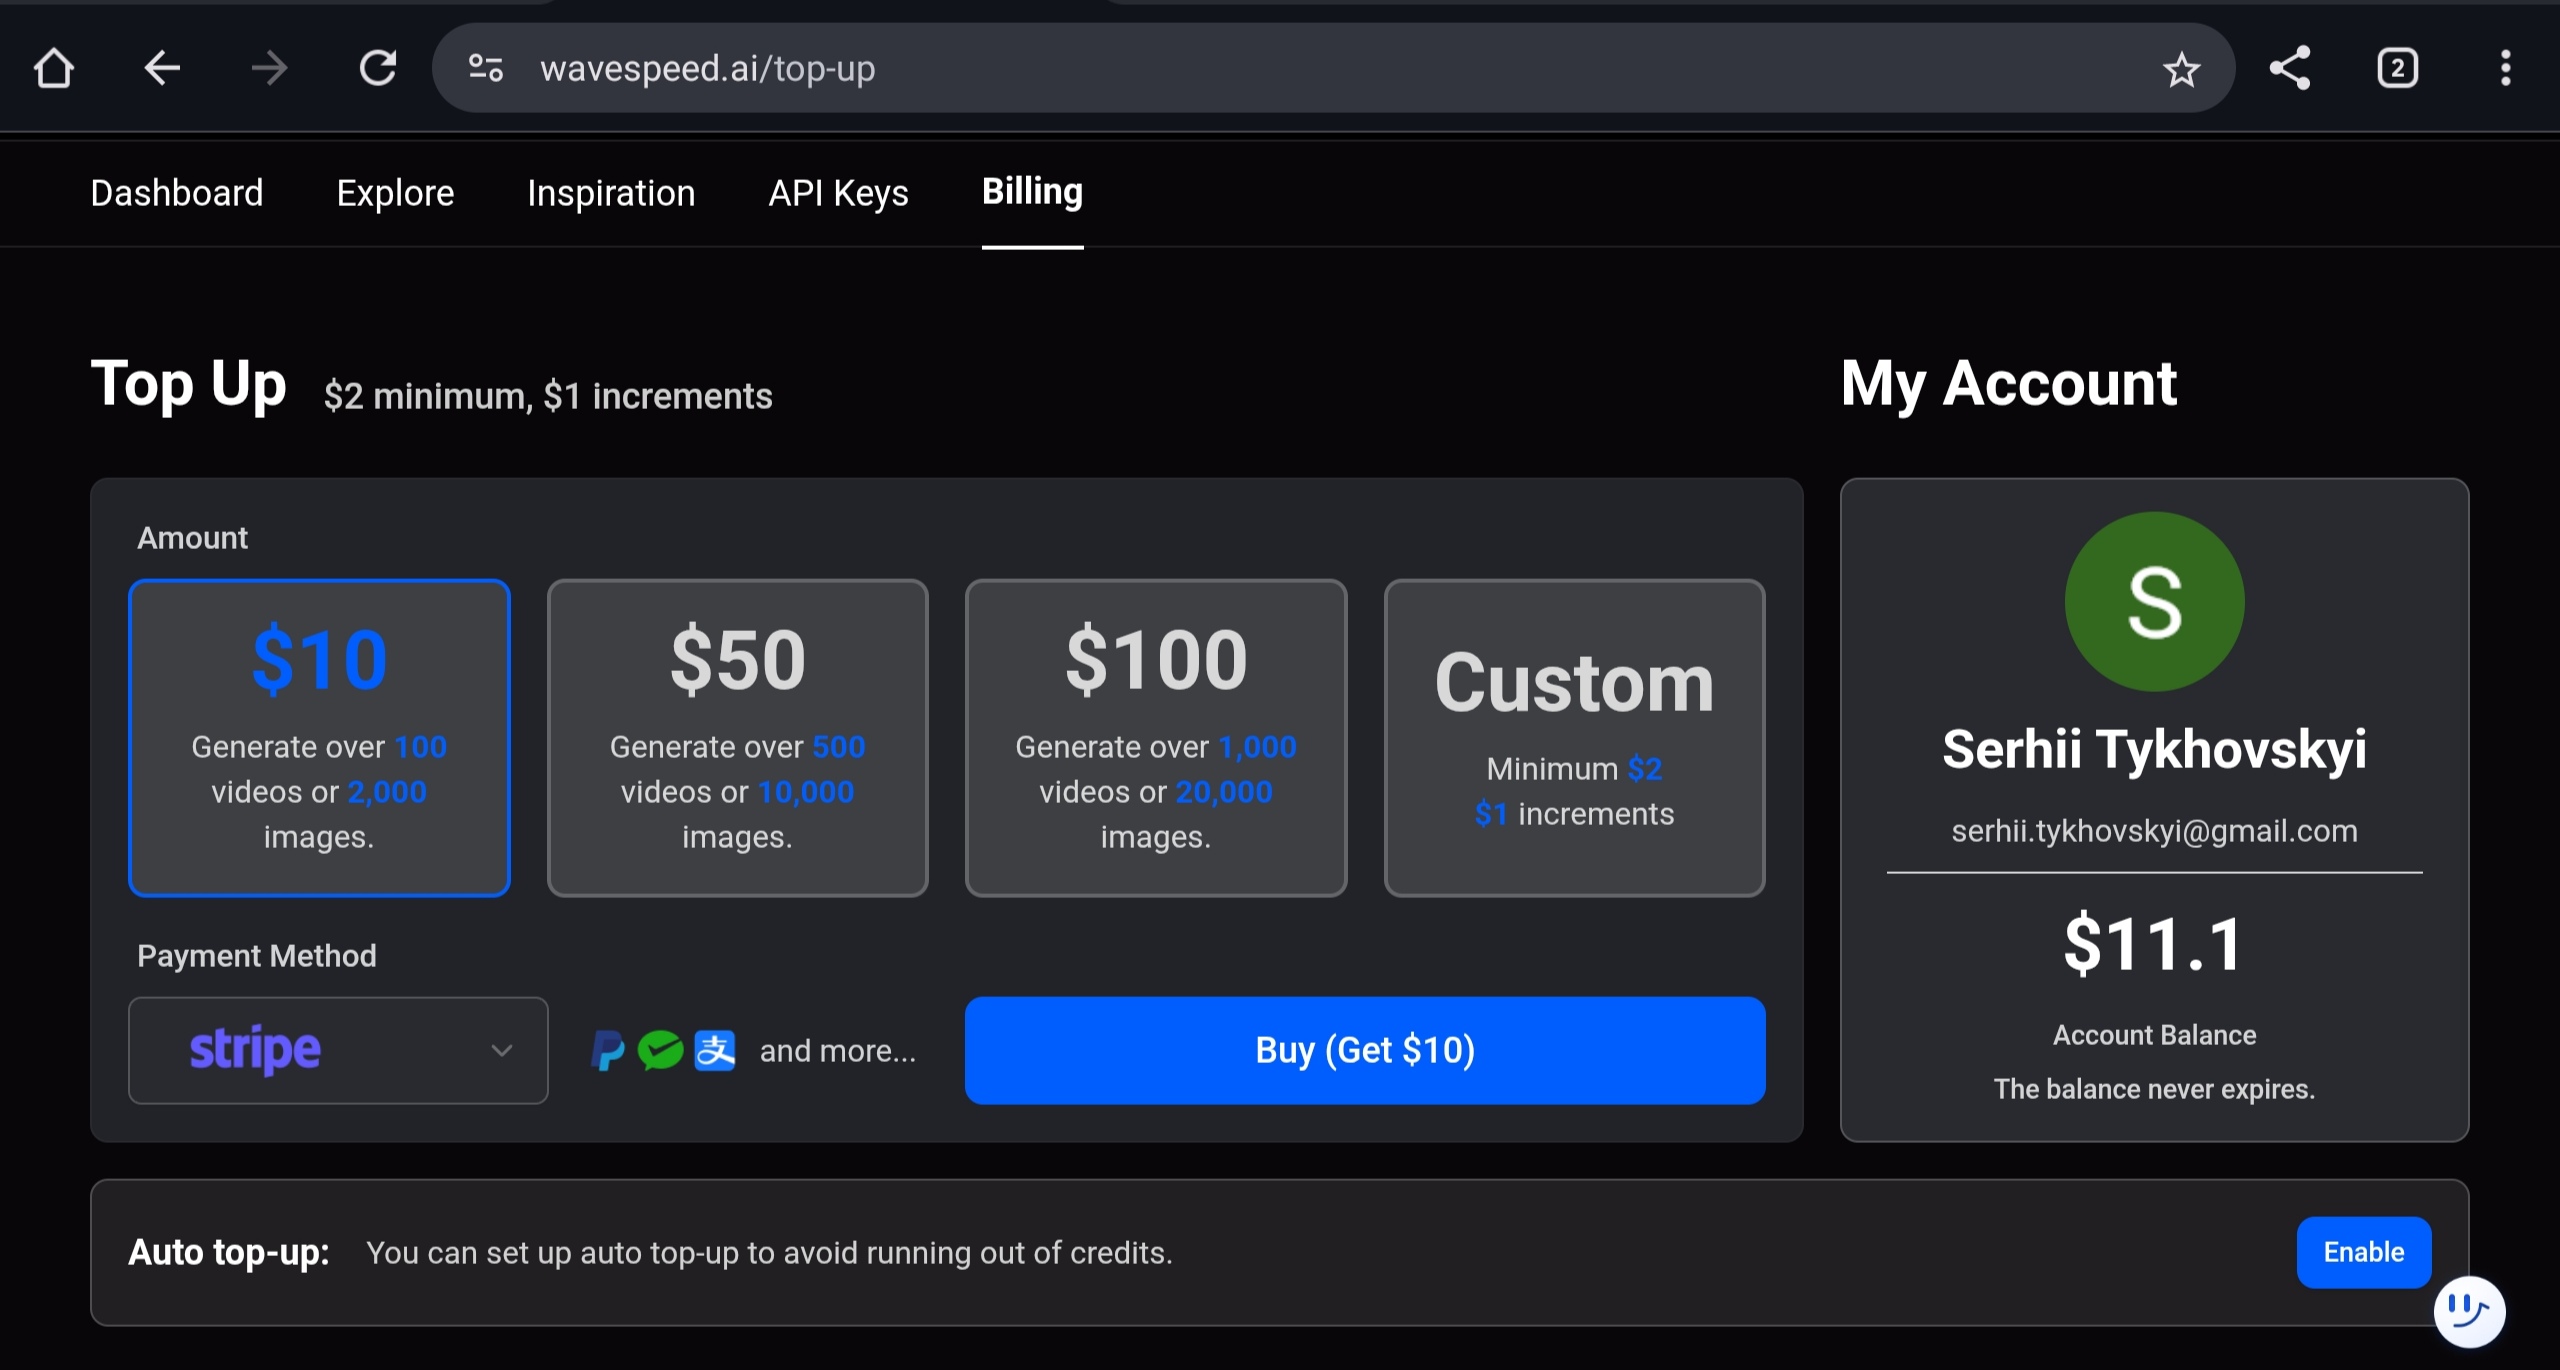Pick the Custom amount option
This screenshot has height=1370, width=2560.
tap(1574, 737)
